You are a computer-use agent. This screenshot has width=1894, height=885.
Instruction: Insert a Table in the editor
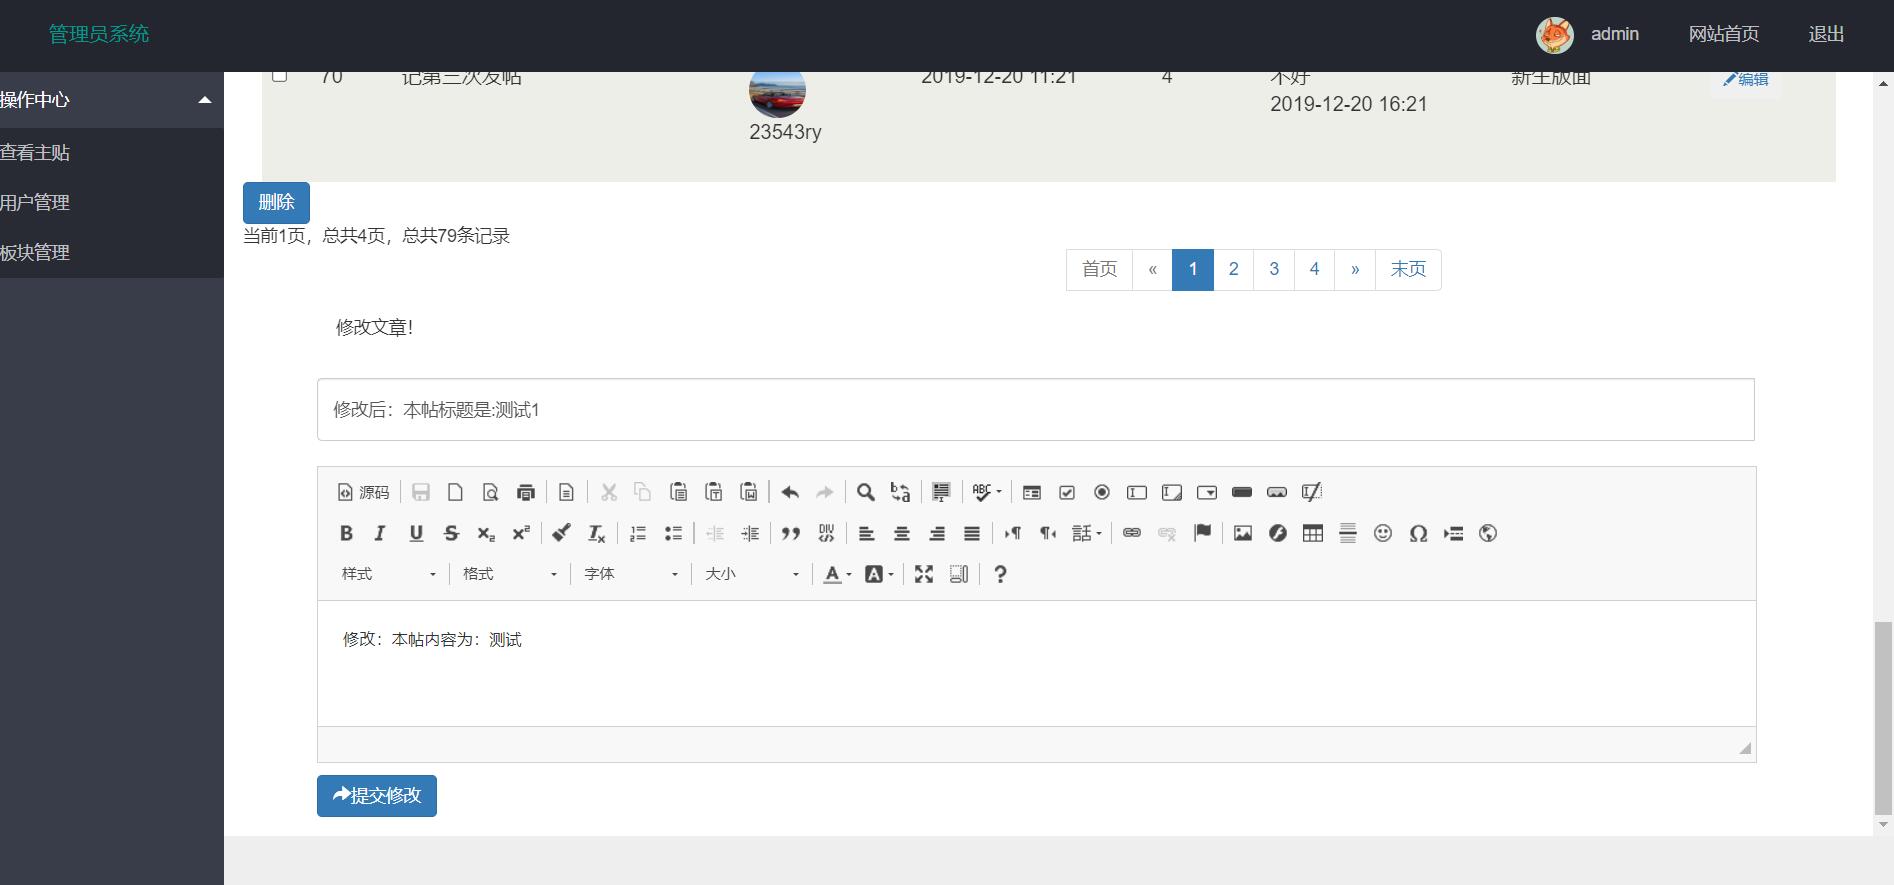click(1313, 533)
